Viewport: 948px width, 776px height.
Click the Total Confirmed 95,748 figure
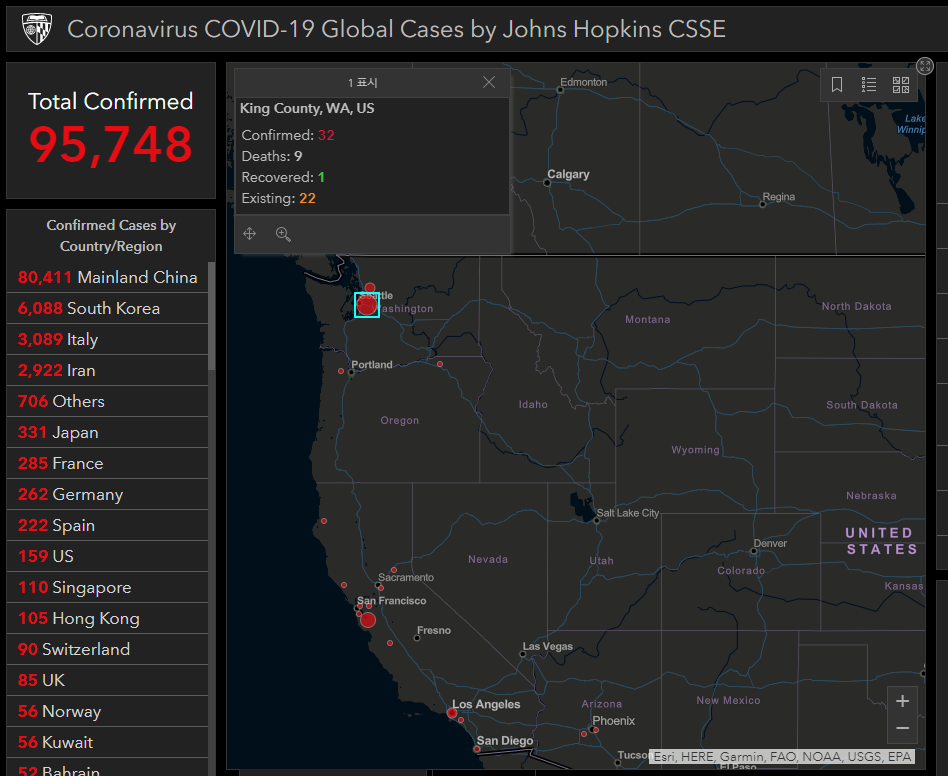tap(111, 145)
